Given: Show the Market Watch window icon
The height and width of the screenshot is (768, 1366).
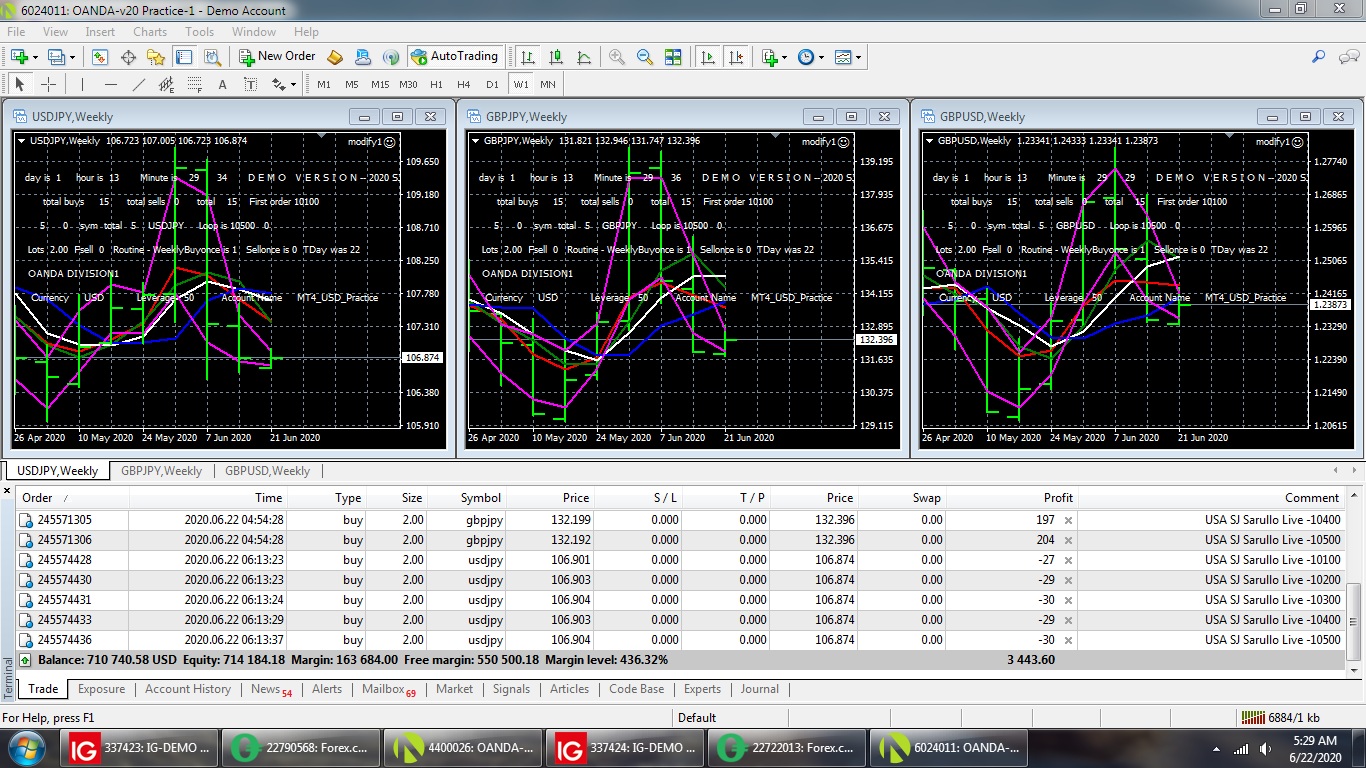Looking at the screenshot, I should coord(100,57).
